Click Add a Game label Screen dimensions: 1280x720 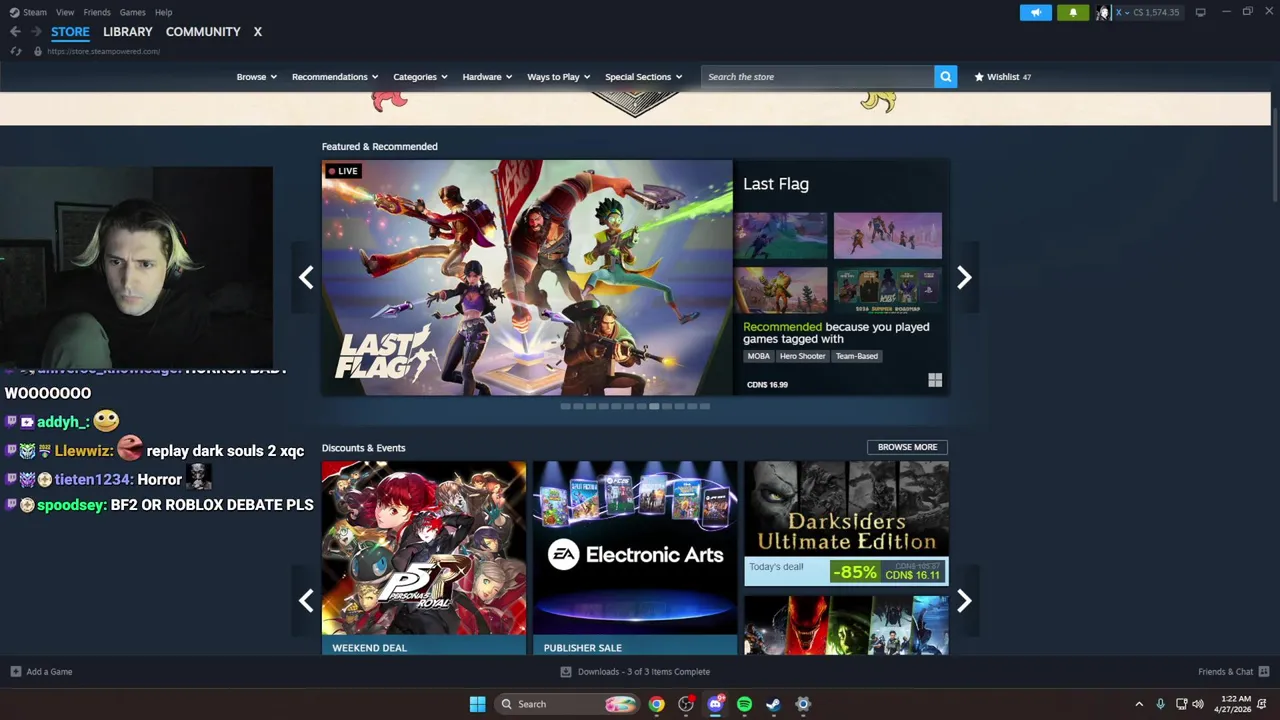click(x=49, y=672)
